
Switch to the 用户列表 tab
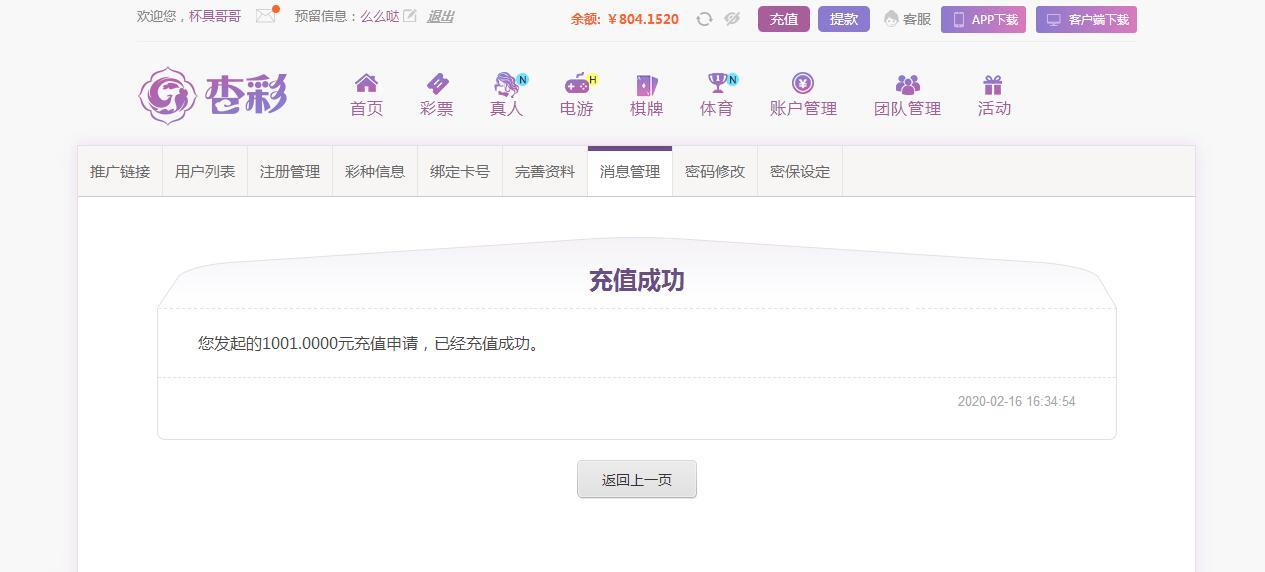205,171
